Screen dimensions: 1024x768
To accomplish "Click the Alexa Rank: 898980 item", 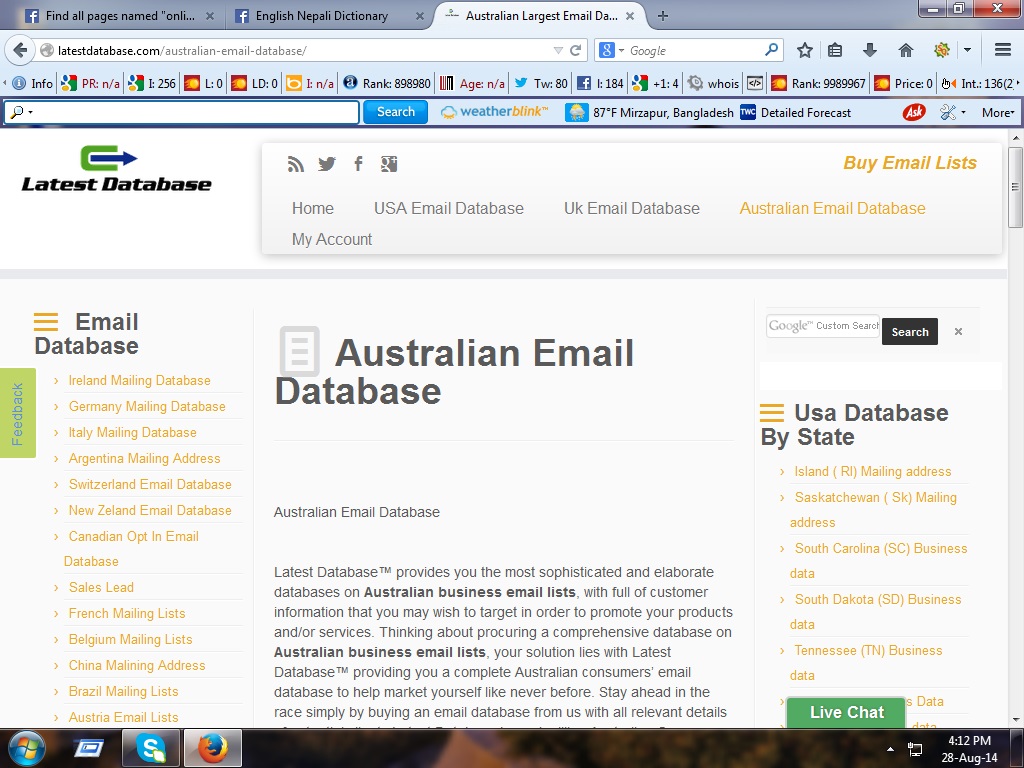I will (387, 83).
